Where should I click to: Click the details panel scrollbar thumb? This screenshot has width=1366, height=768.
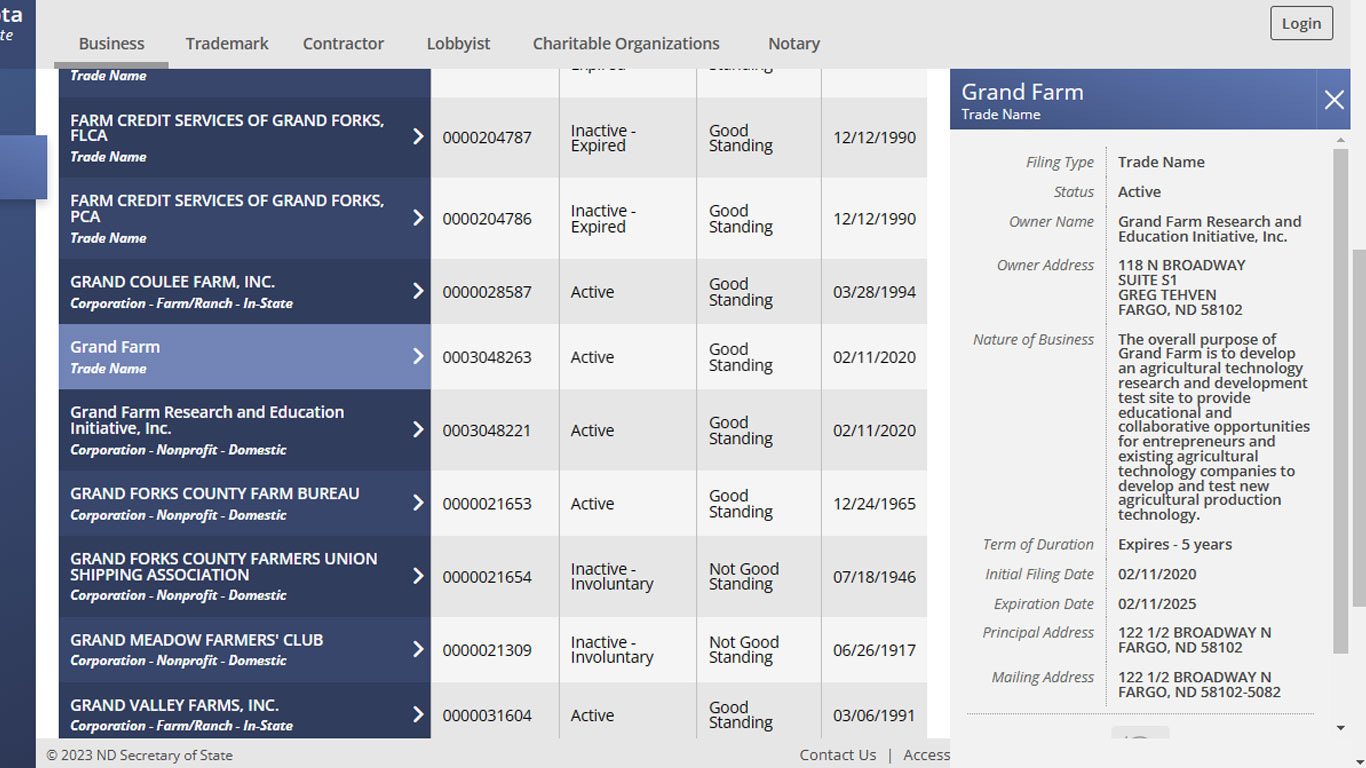pos(1341,401)
